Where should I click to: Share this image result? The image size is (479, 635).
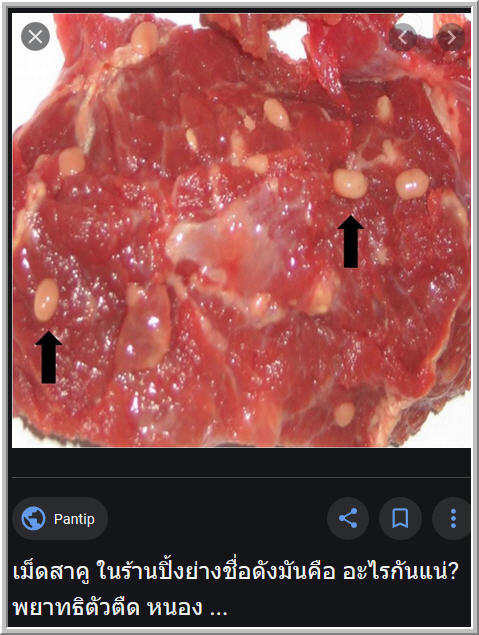click(347, 518)
